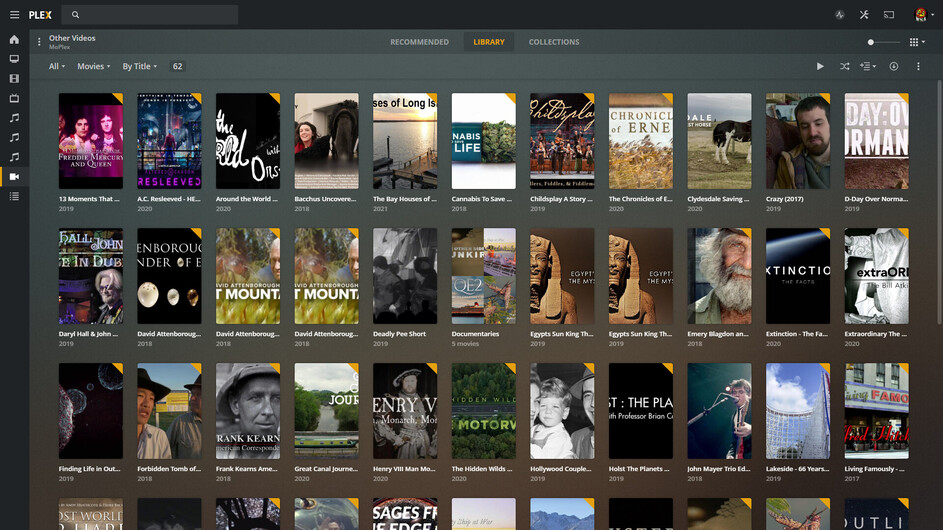The image size is (943, 530).
Task: Open the Henry VIII Man Mo... poster
Action: [x=405, y=411]
